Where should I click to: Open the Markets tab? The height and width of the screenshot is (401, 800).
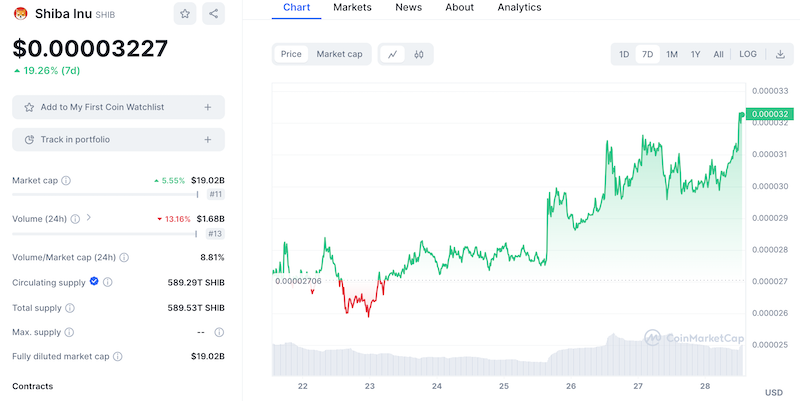[x=352, y=8]
